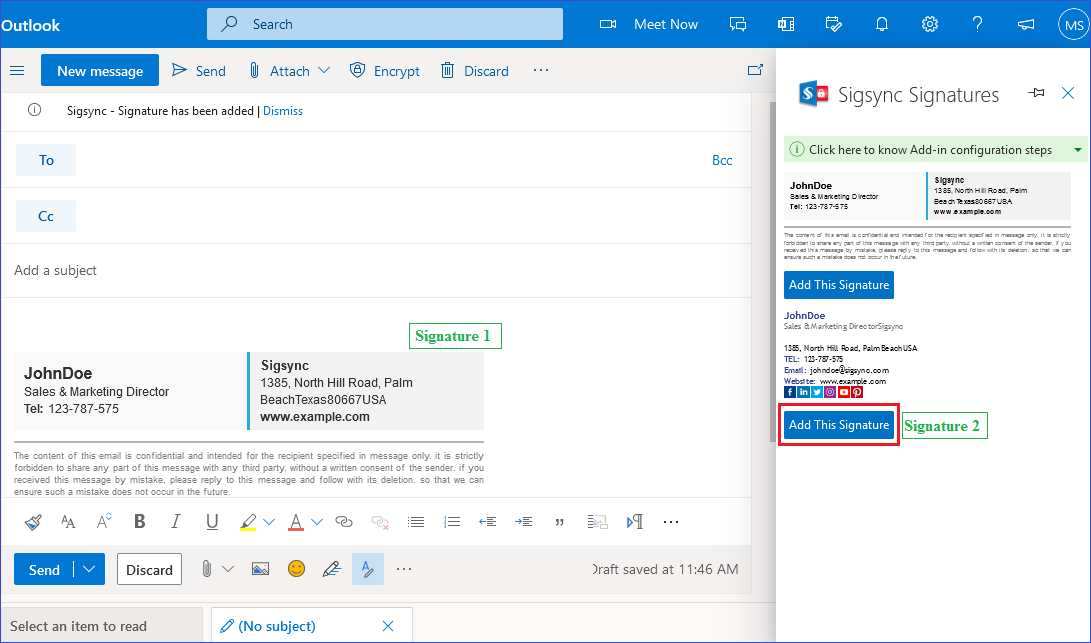Click the Format painter icon
The height and width of the screenshot is (643, 1091).
coord(33,521)
